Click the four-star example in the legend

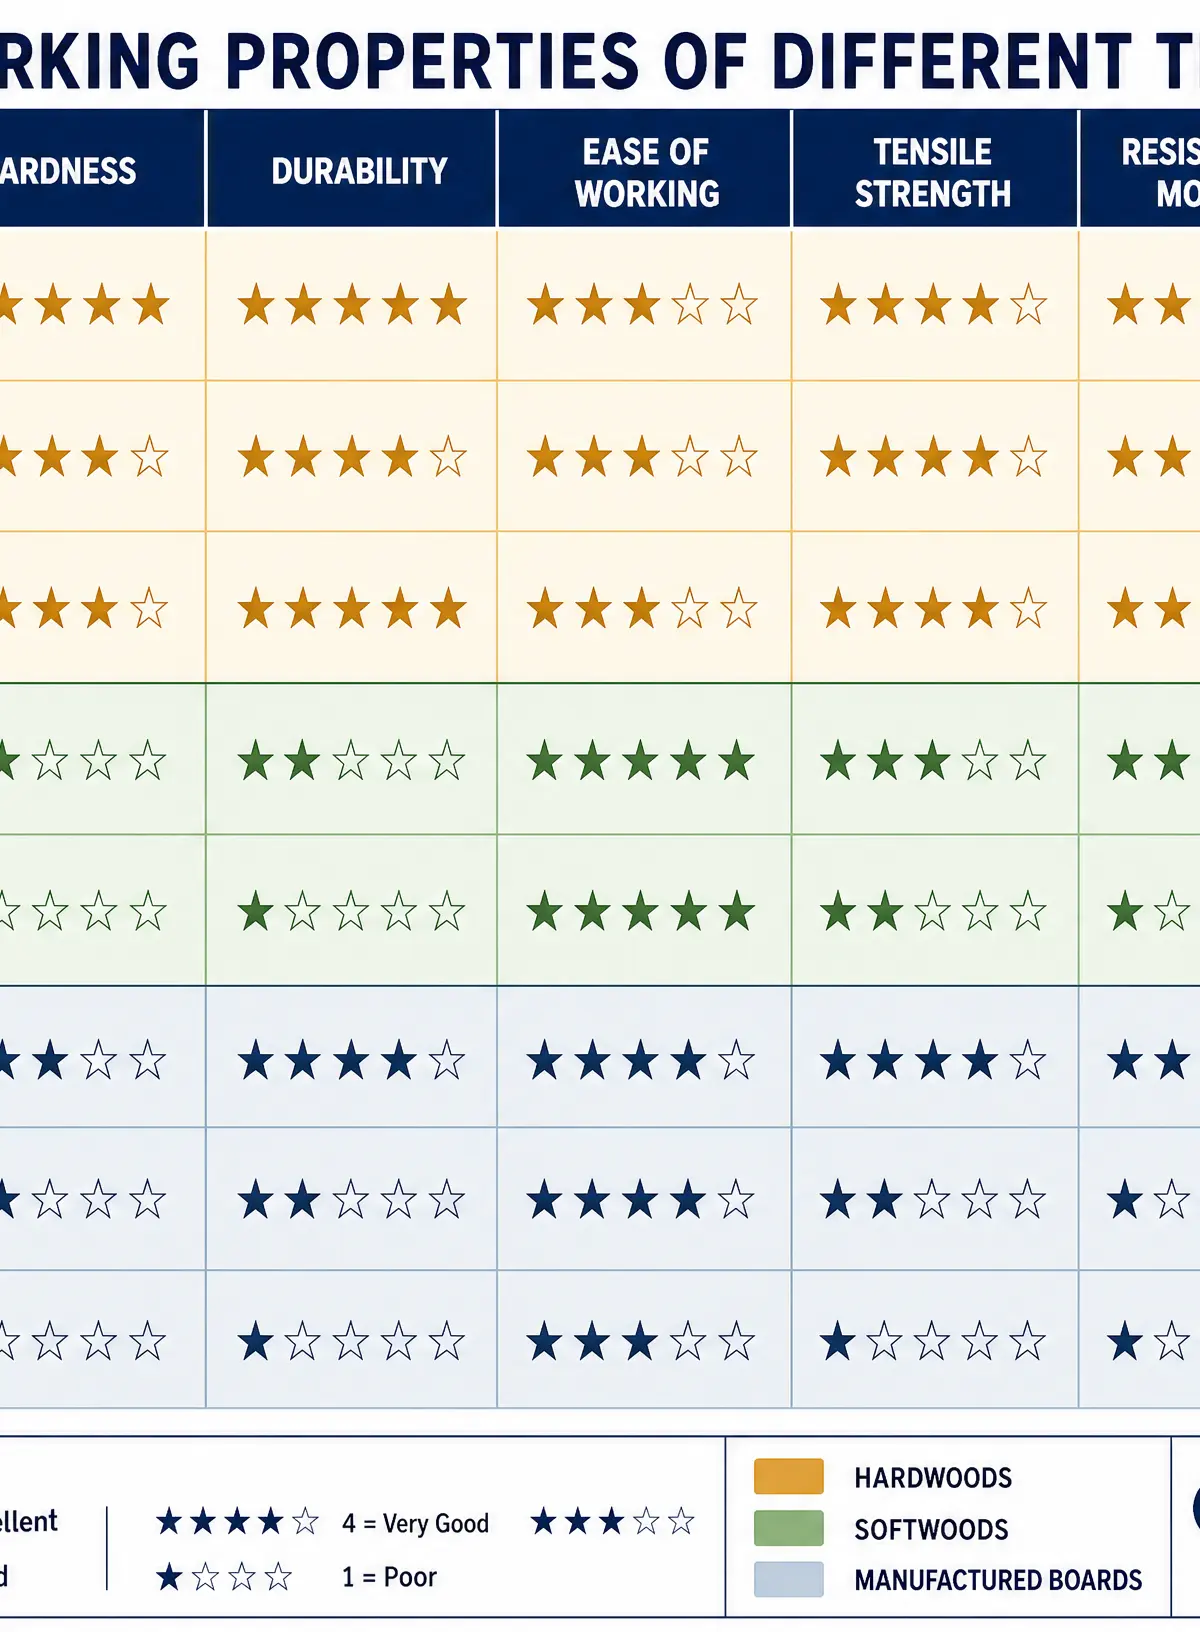pos(237,1522)
